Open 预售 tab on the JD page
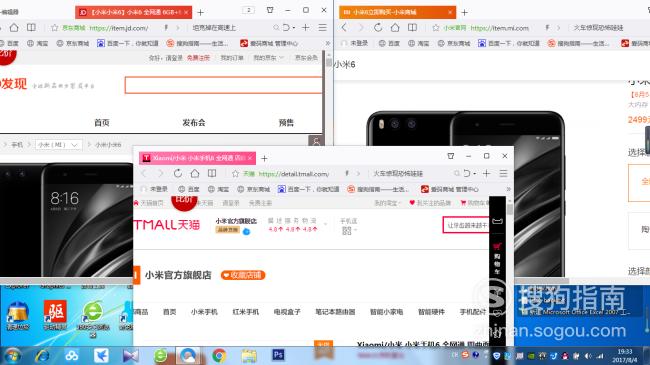Screen dimensions: 650x365 (286, 122)
